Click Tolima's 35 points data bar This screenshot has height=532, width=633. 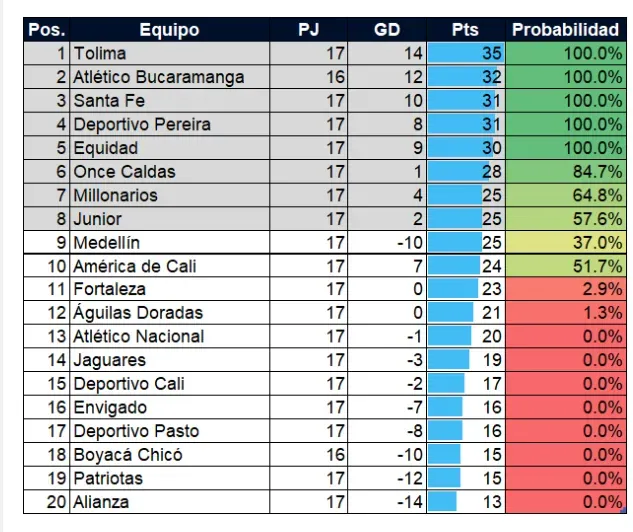pyautogui.click(x=466, y=53)
